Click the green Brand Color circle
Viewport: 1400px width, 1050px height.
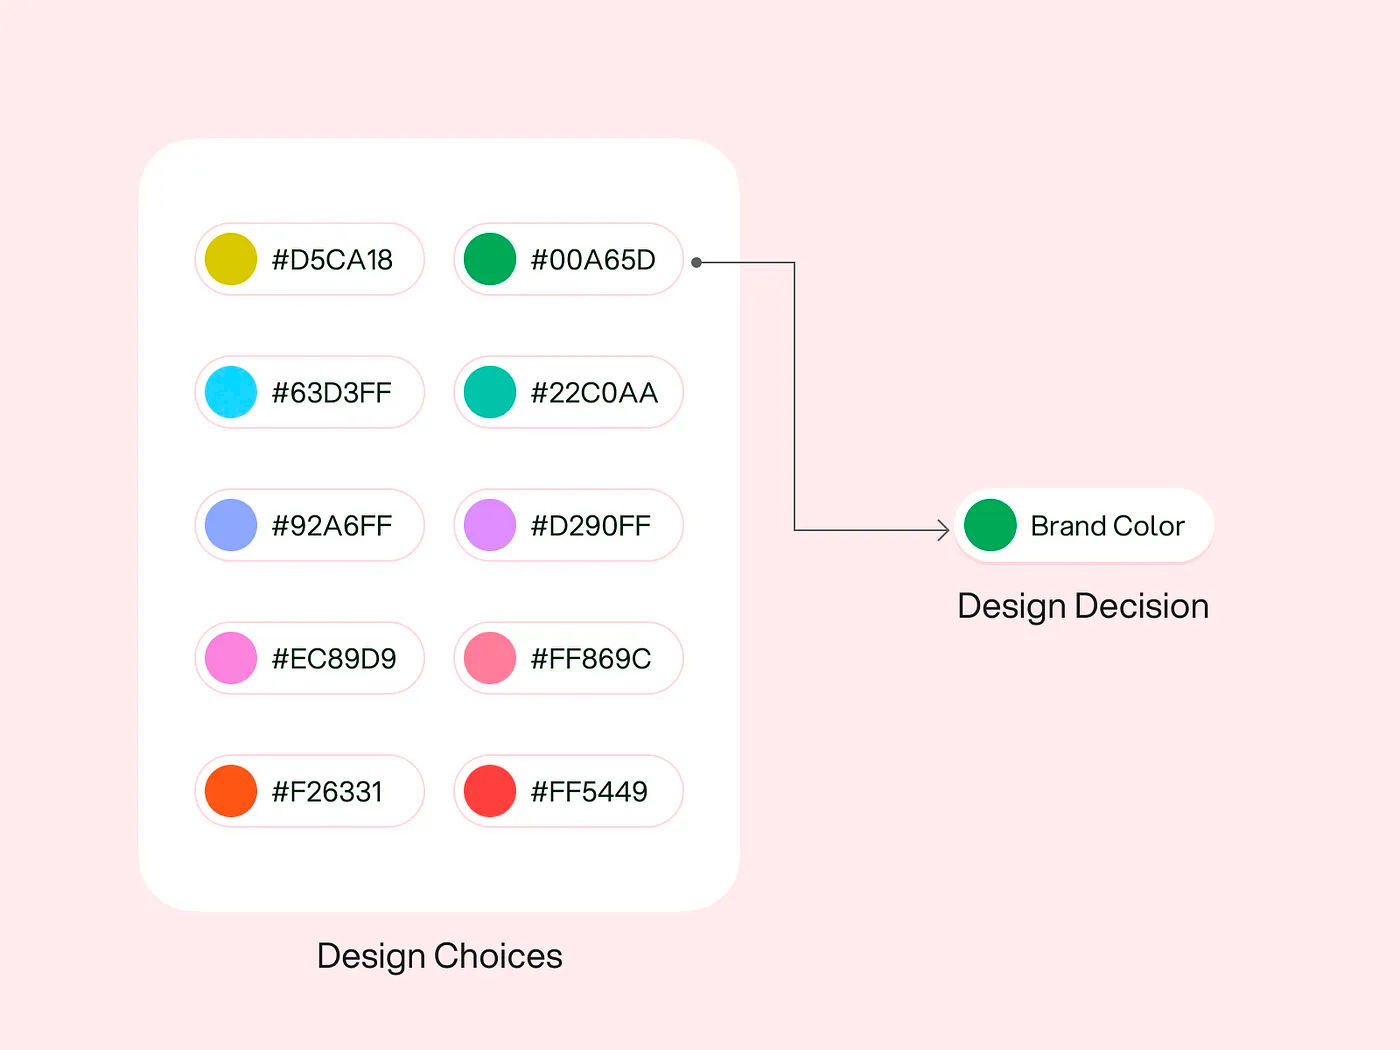pyautogui.click(x=990, y=525)
